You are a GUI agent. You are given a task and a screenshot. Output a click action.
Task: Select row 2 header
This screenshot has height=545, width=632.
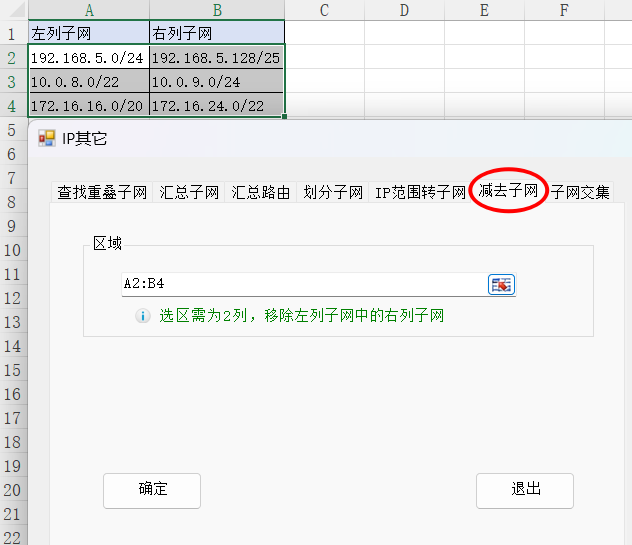coord(13,57)
